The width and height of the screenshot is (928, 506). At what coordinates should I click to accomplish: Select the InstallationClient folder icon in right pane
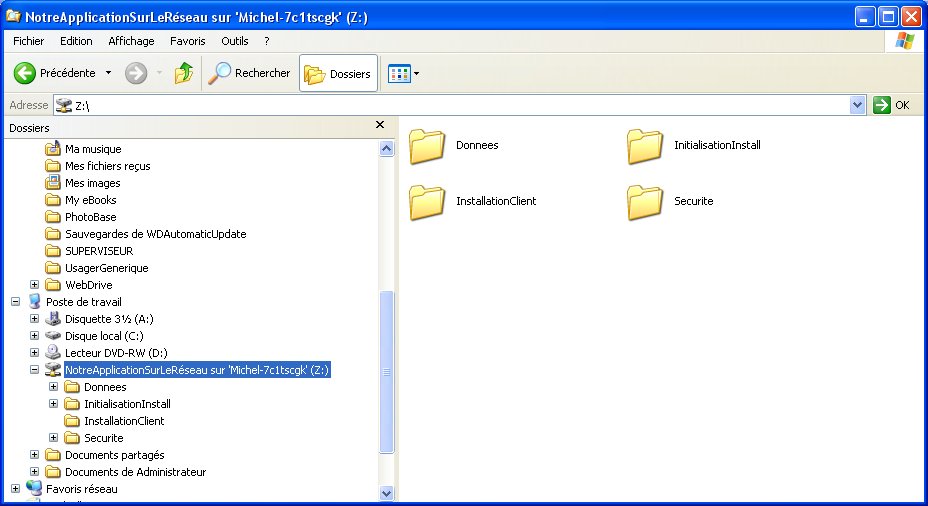[427, 202]
